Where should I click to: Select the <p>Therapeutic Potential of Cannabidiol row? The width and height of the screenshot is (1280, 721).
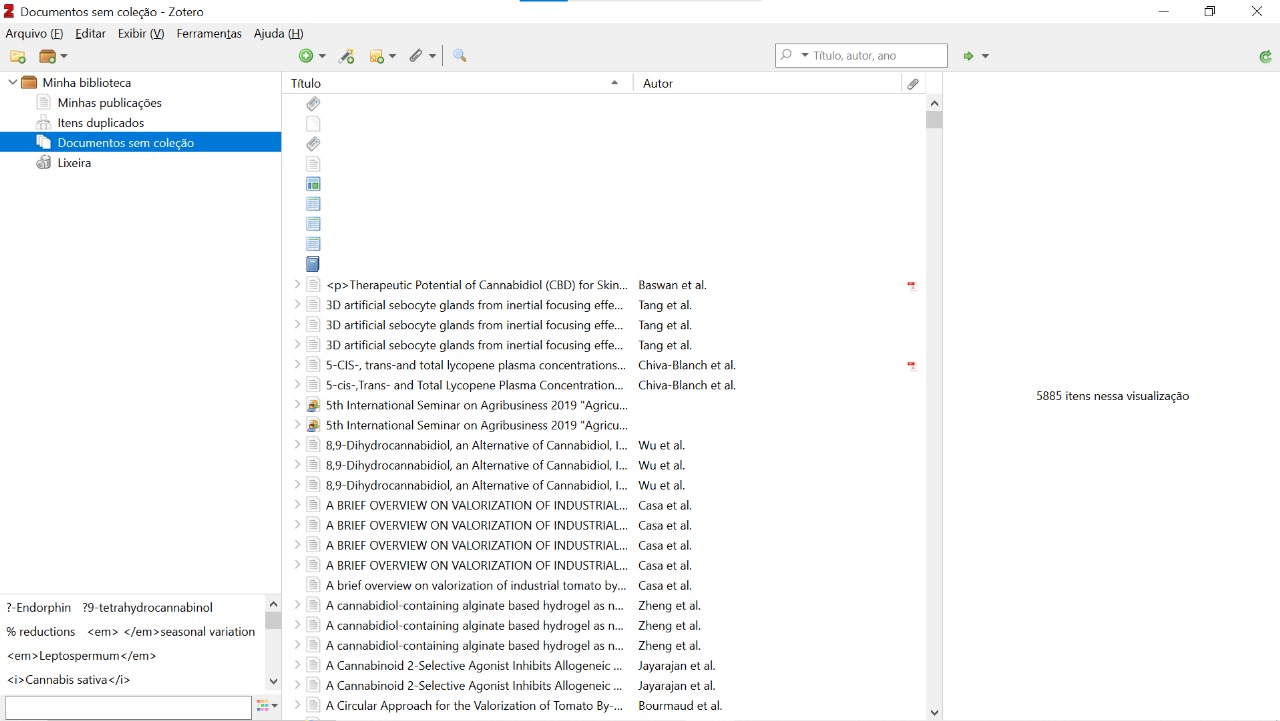coord(605,285)
